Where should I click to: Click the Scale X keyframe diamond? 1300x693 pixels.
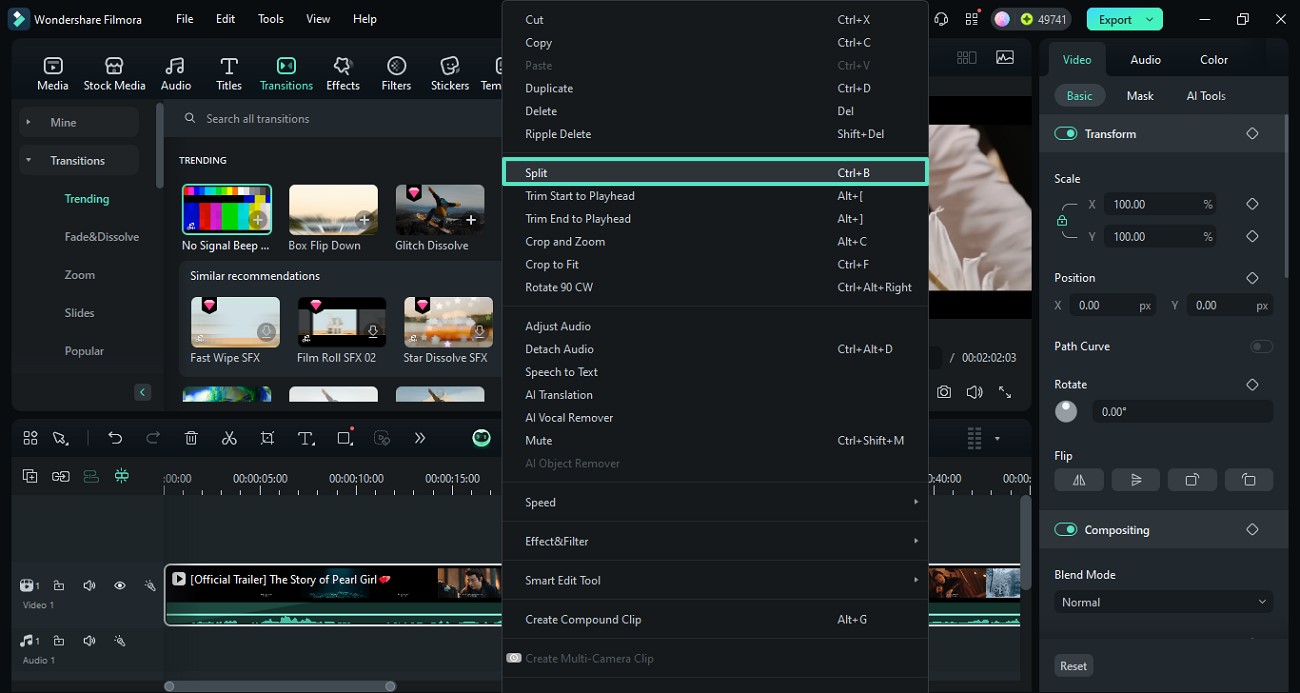click(x=1252, y=204)
